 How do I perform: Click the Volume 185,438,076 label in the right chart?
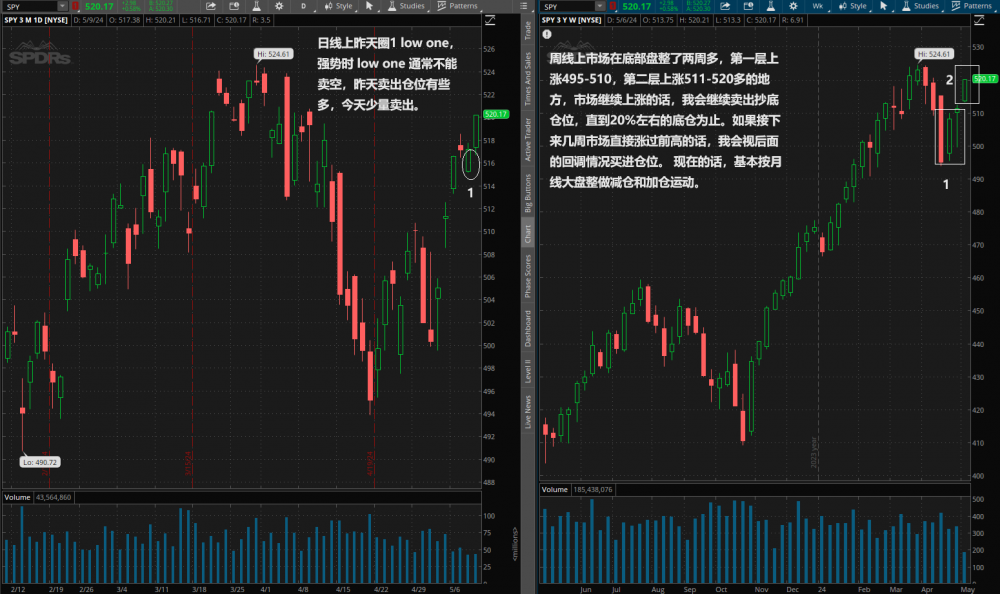(x=577, y=489)
